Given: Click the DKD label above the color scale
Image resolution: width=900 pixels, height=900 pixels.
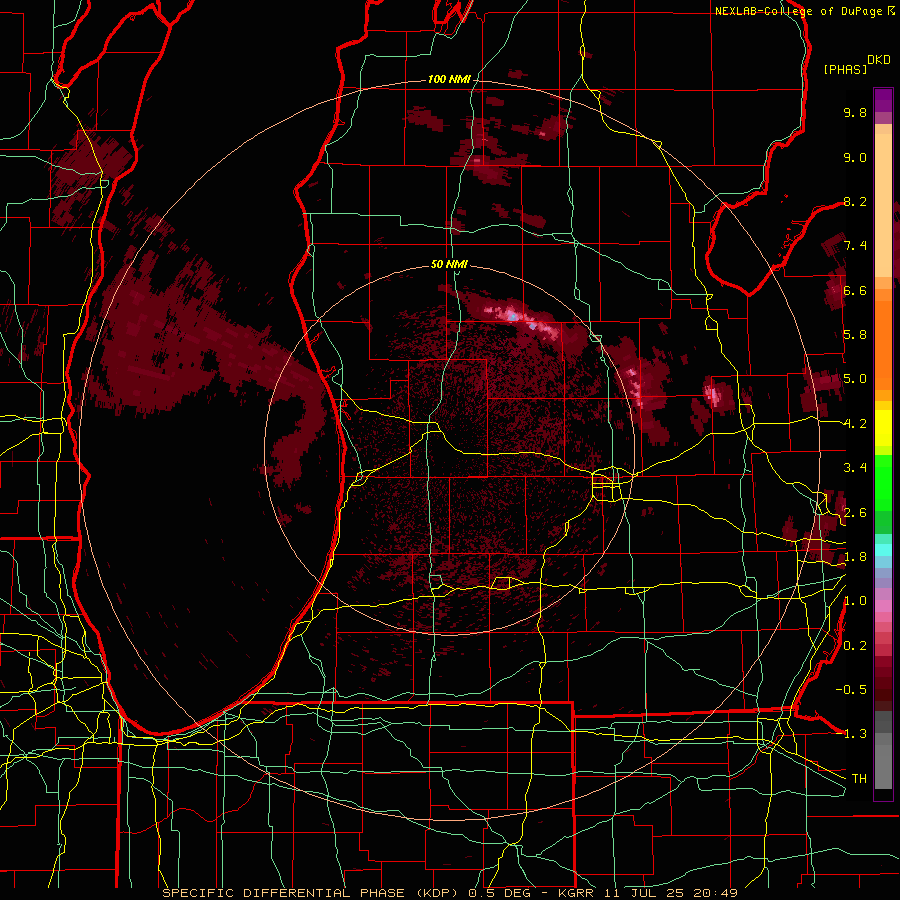Looking at the screenshot, I should 879,60.
